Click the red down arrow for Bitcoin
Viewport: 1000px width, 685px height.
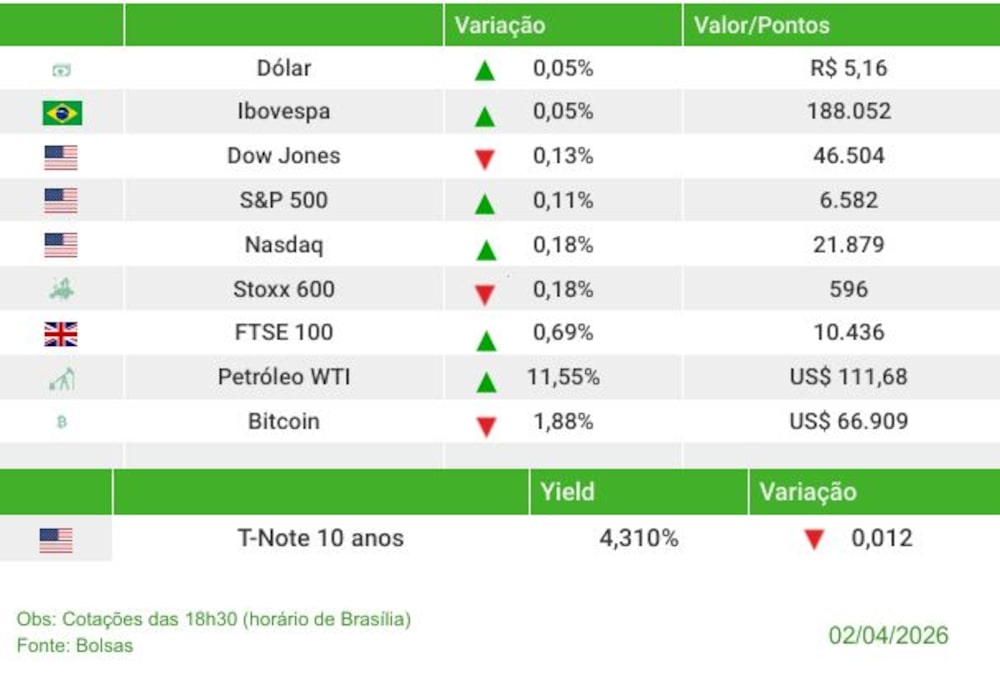pos(486,426)
